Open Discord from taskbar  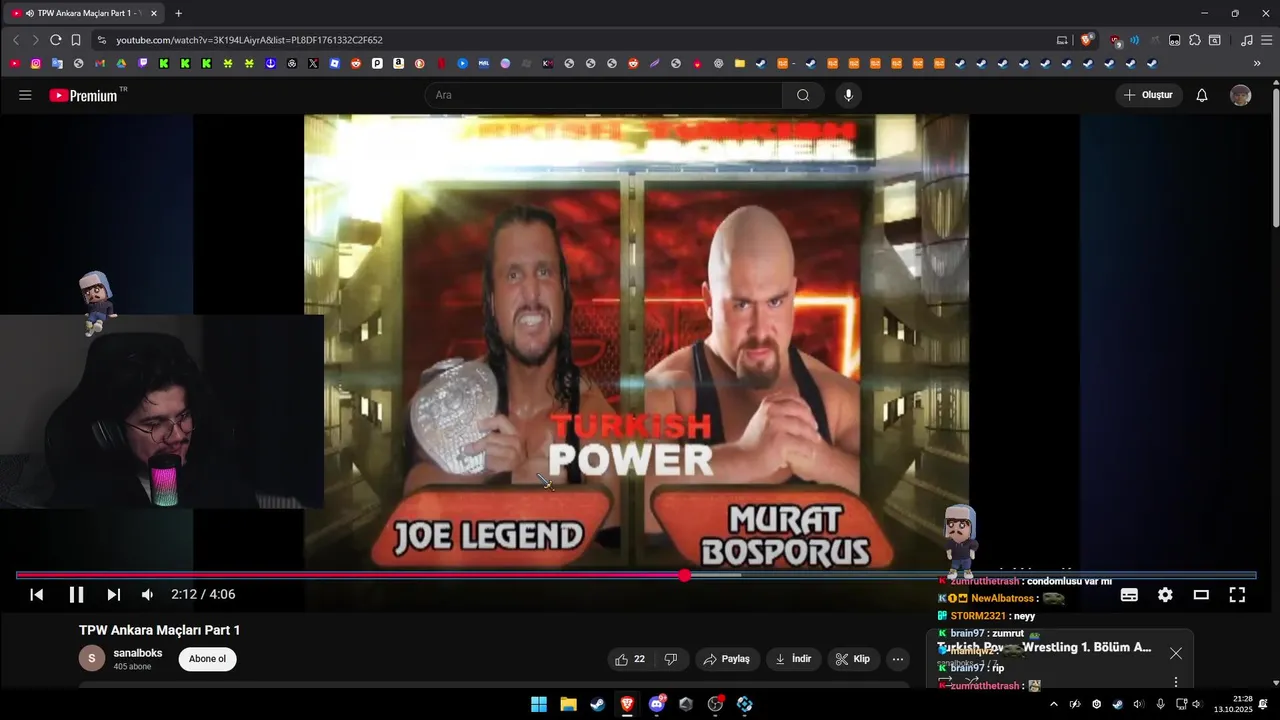click(657, 704)
